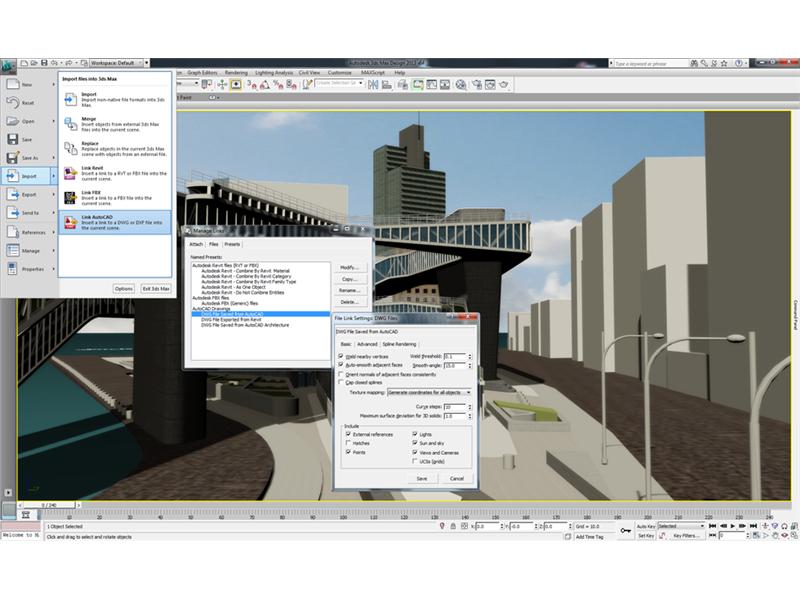The image size is (800, 600).
Task: Toggle Points checkbox
Action: point(348,452)
